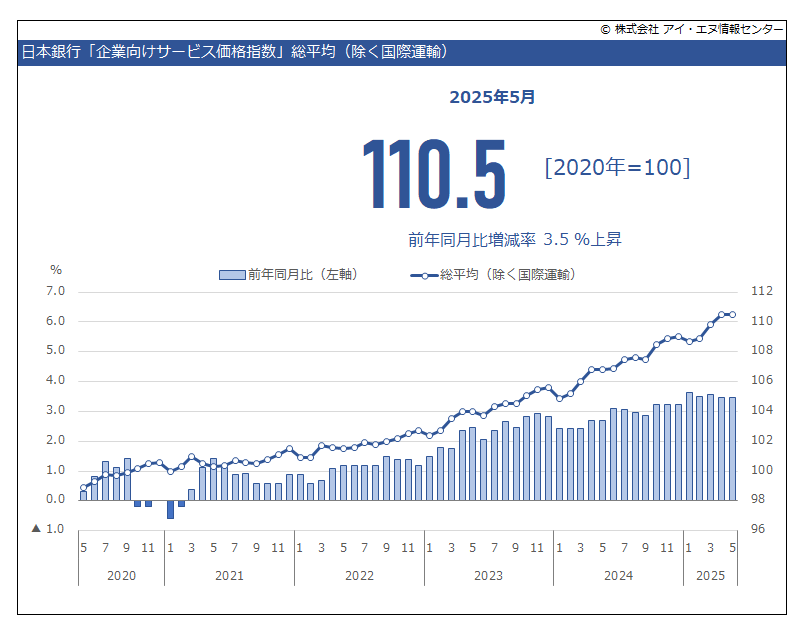Click the left axis value 5.0

pyautogui.click(x=55, y=350)
